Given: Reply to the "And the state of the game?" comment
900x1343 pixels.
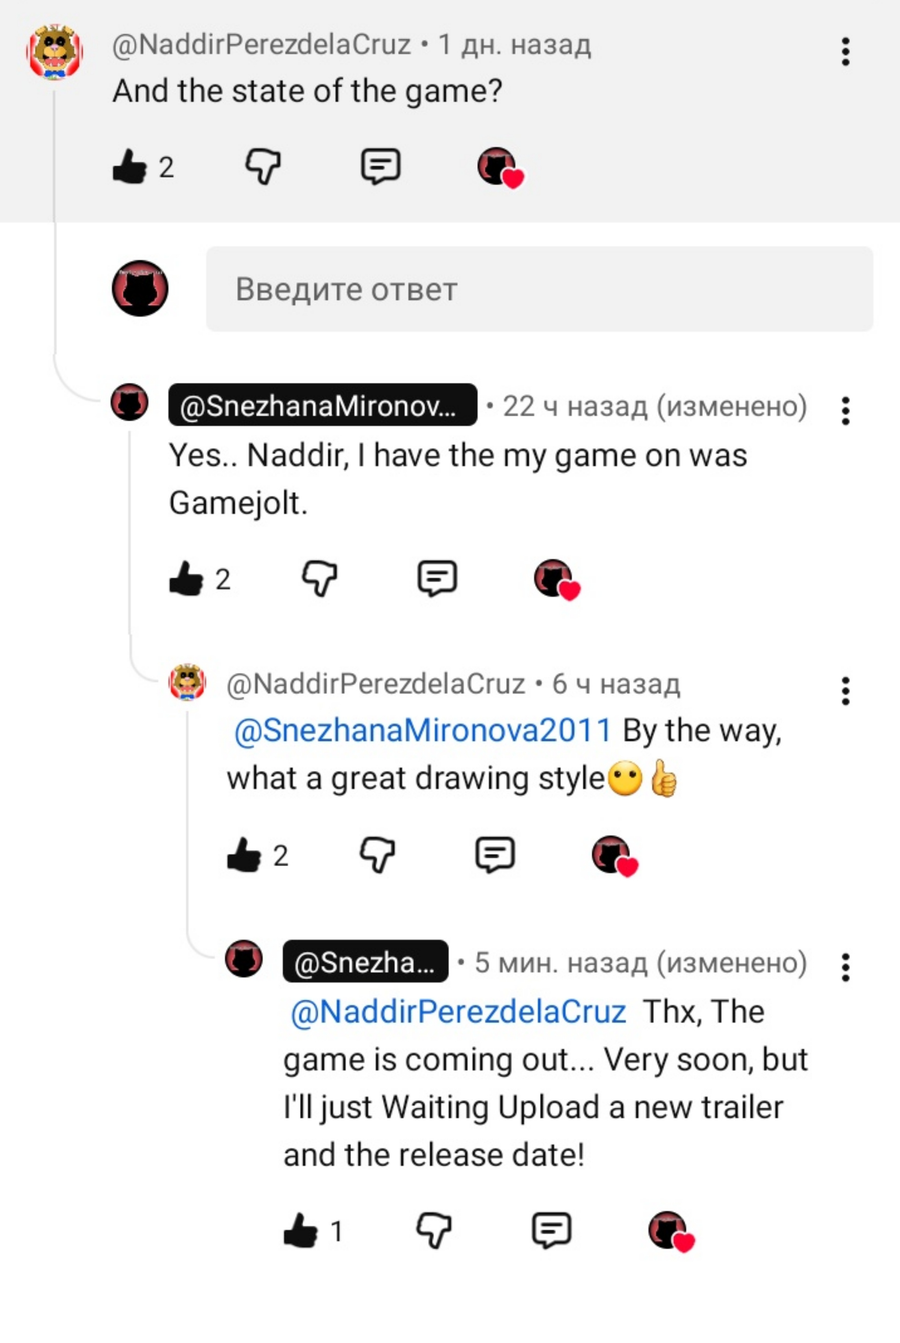Looking at the screenshot, I should [380, 167].
